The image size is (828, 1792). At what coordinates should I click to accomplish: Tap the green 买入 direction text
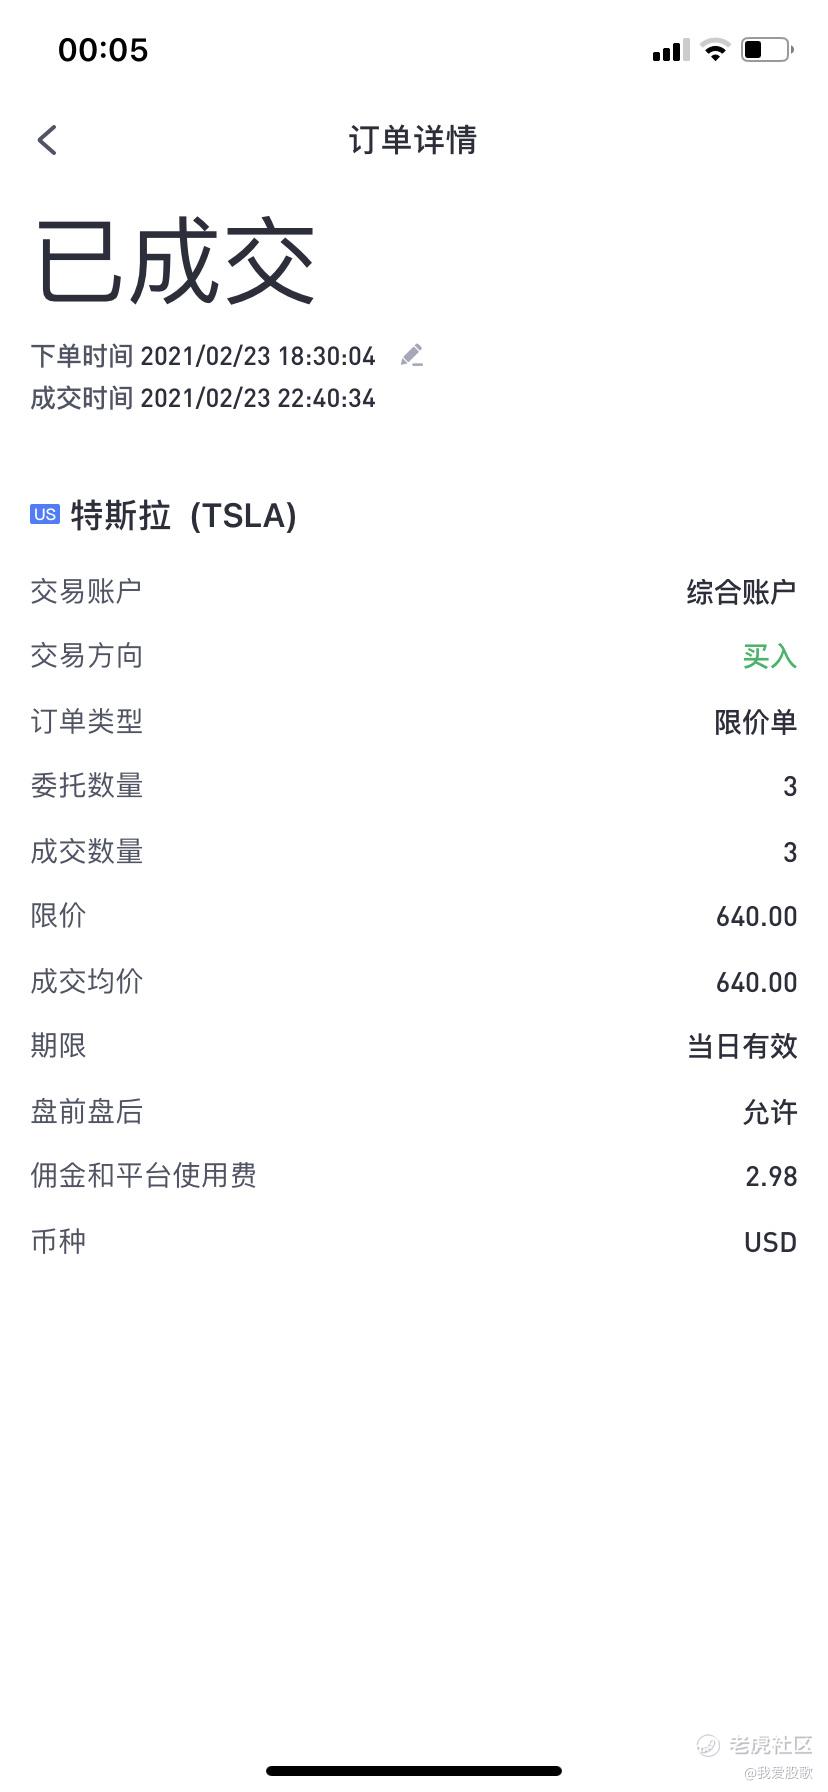pos(769,657)
